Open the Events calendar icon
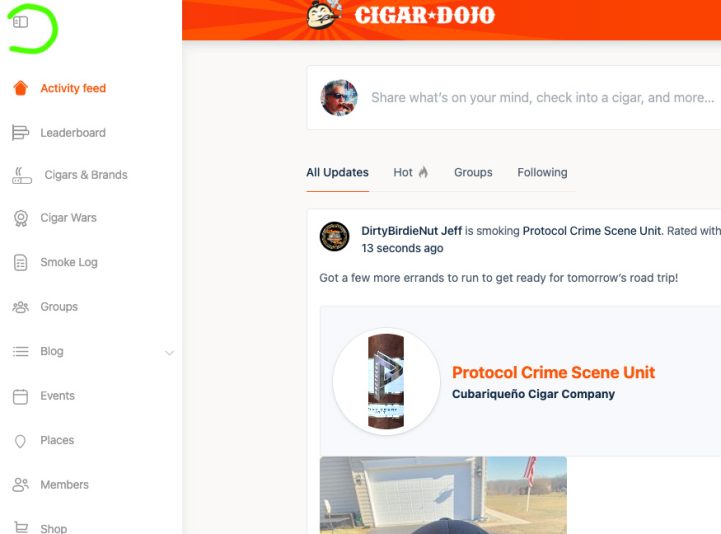This screenshot has width=721, height=534. [20, 396]
